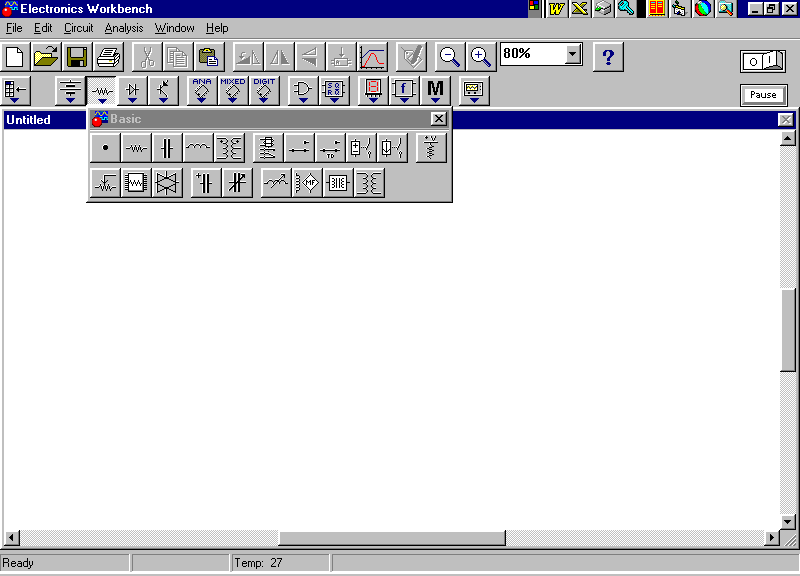Open the Transistors parts bin
This screenshot has width=800, height=576.
tap(164, 90)
